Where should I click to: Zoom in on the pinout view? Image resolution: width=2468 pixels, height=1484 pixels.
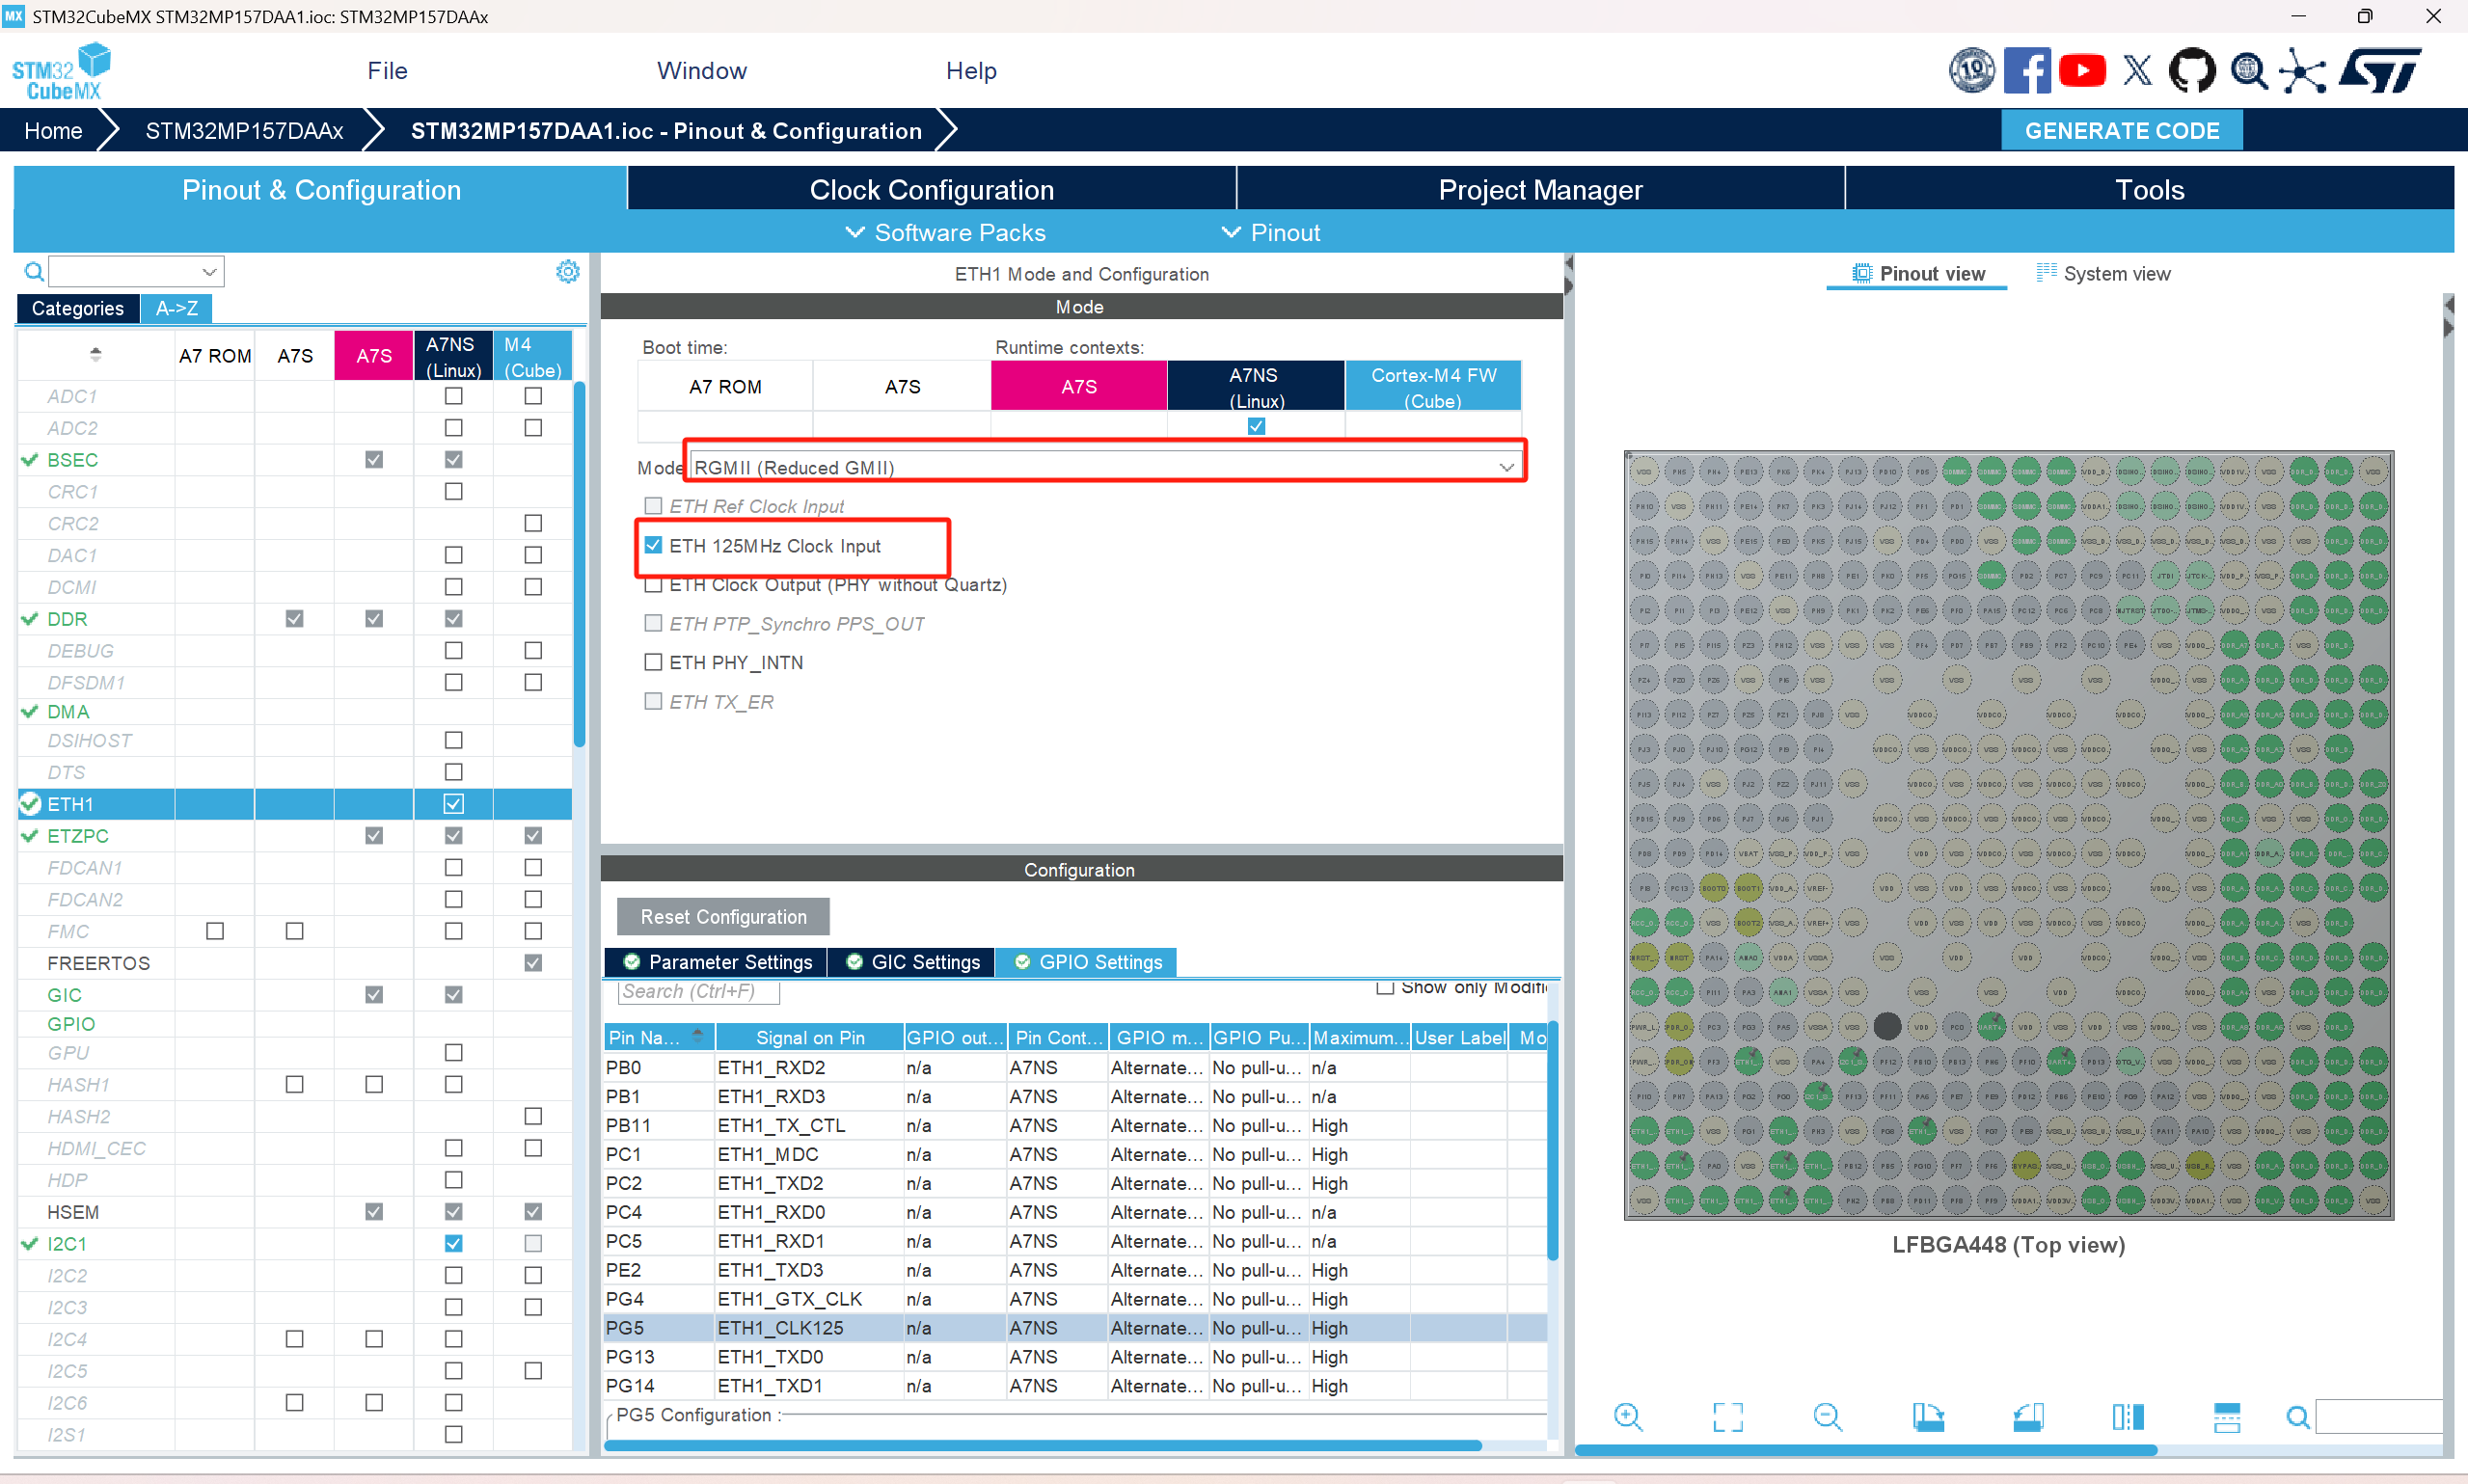click(1627, 1416)
